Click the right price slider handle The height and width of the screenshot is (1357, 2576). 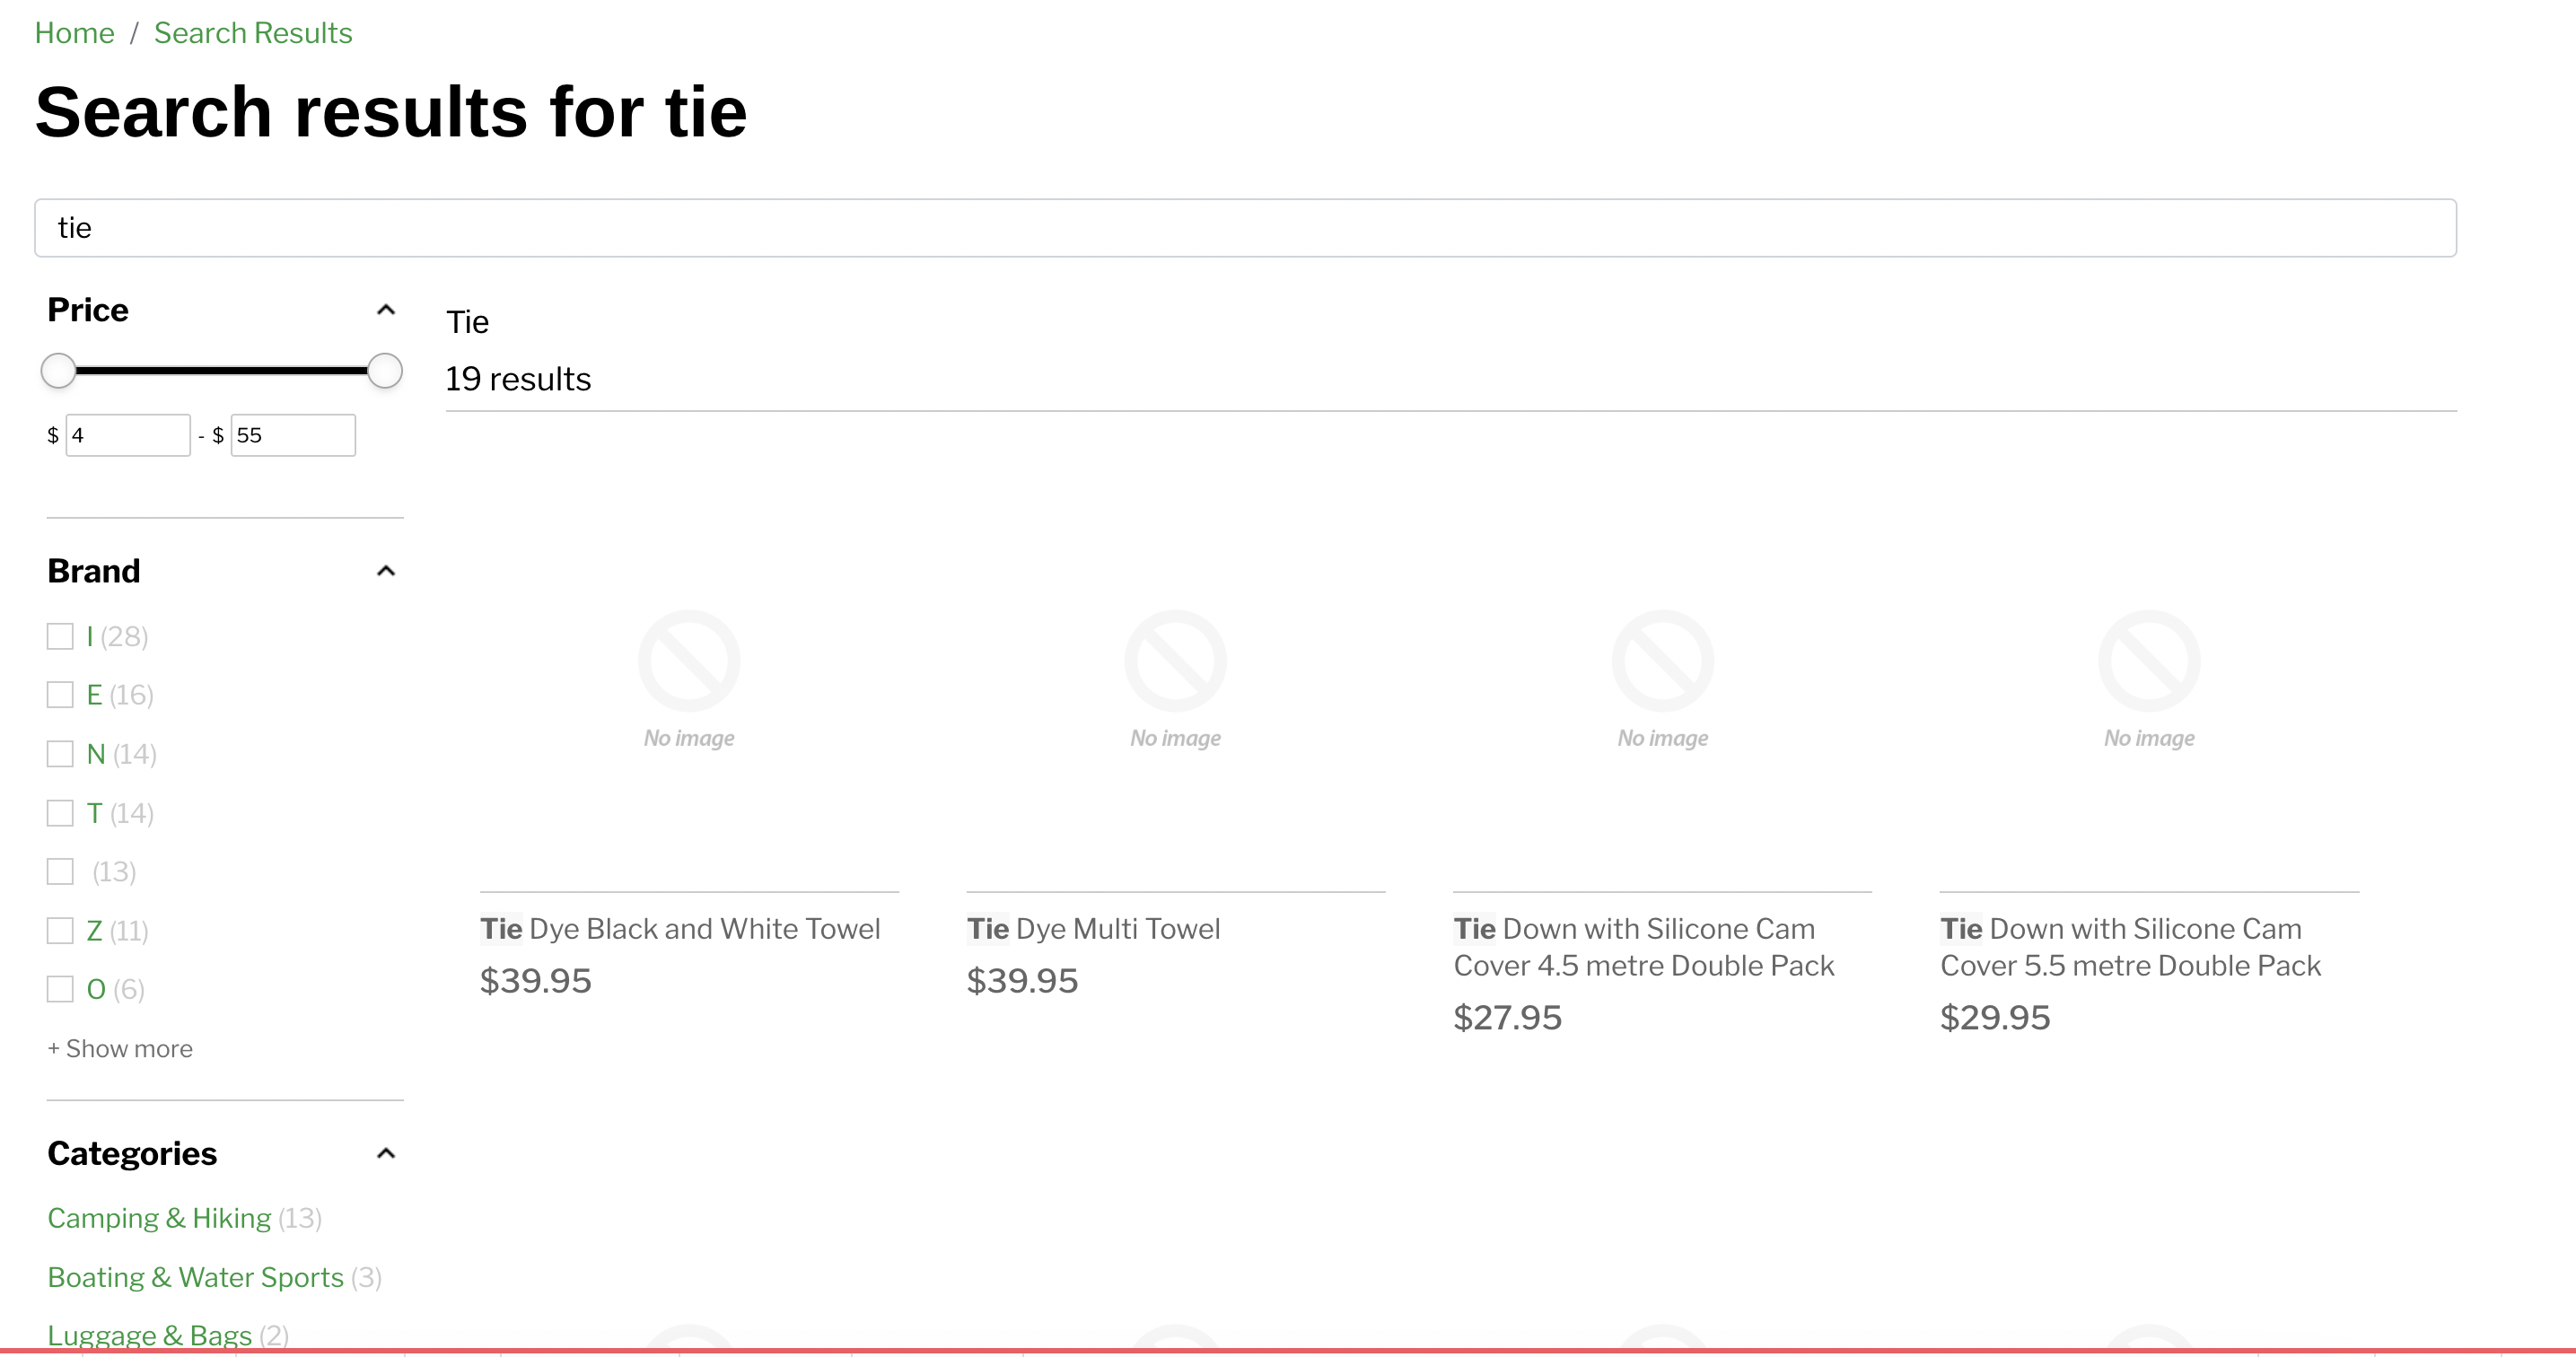click(x=385, y=371)
